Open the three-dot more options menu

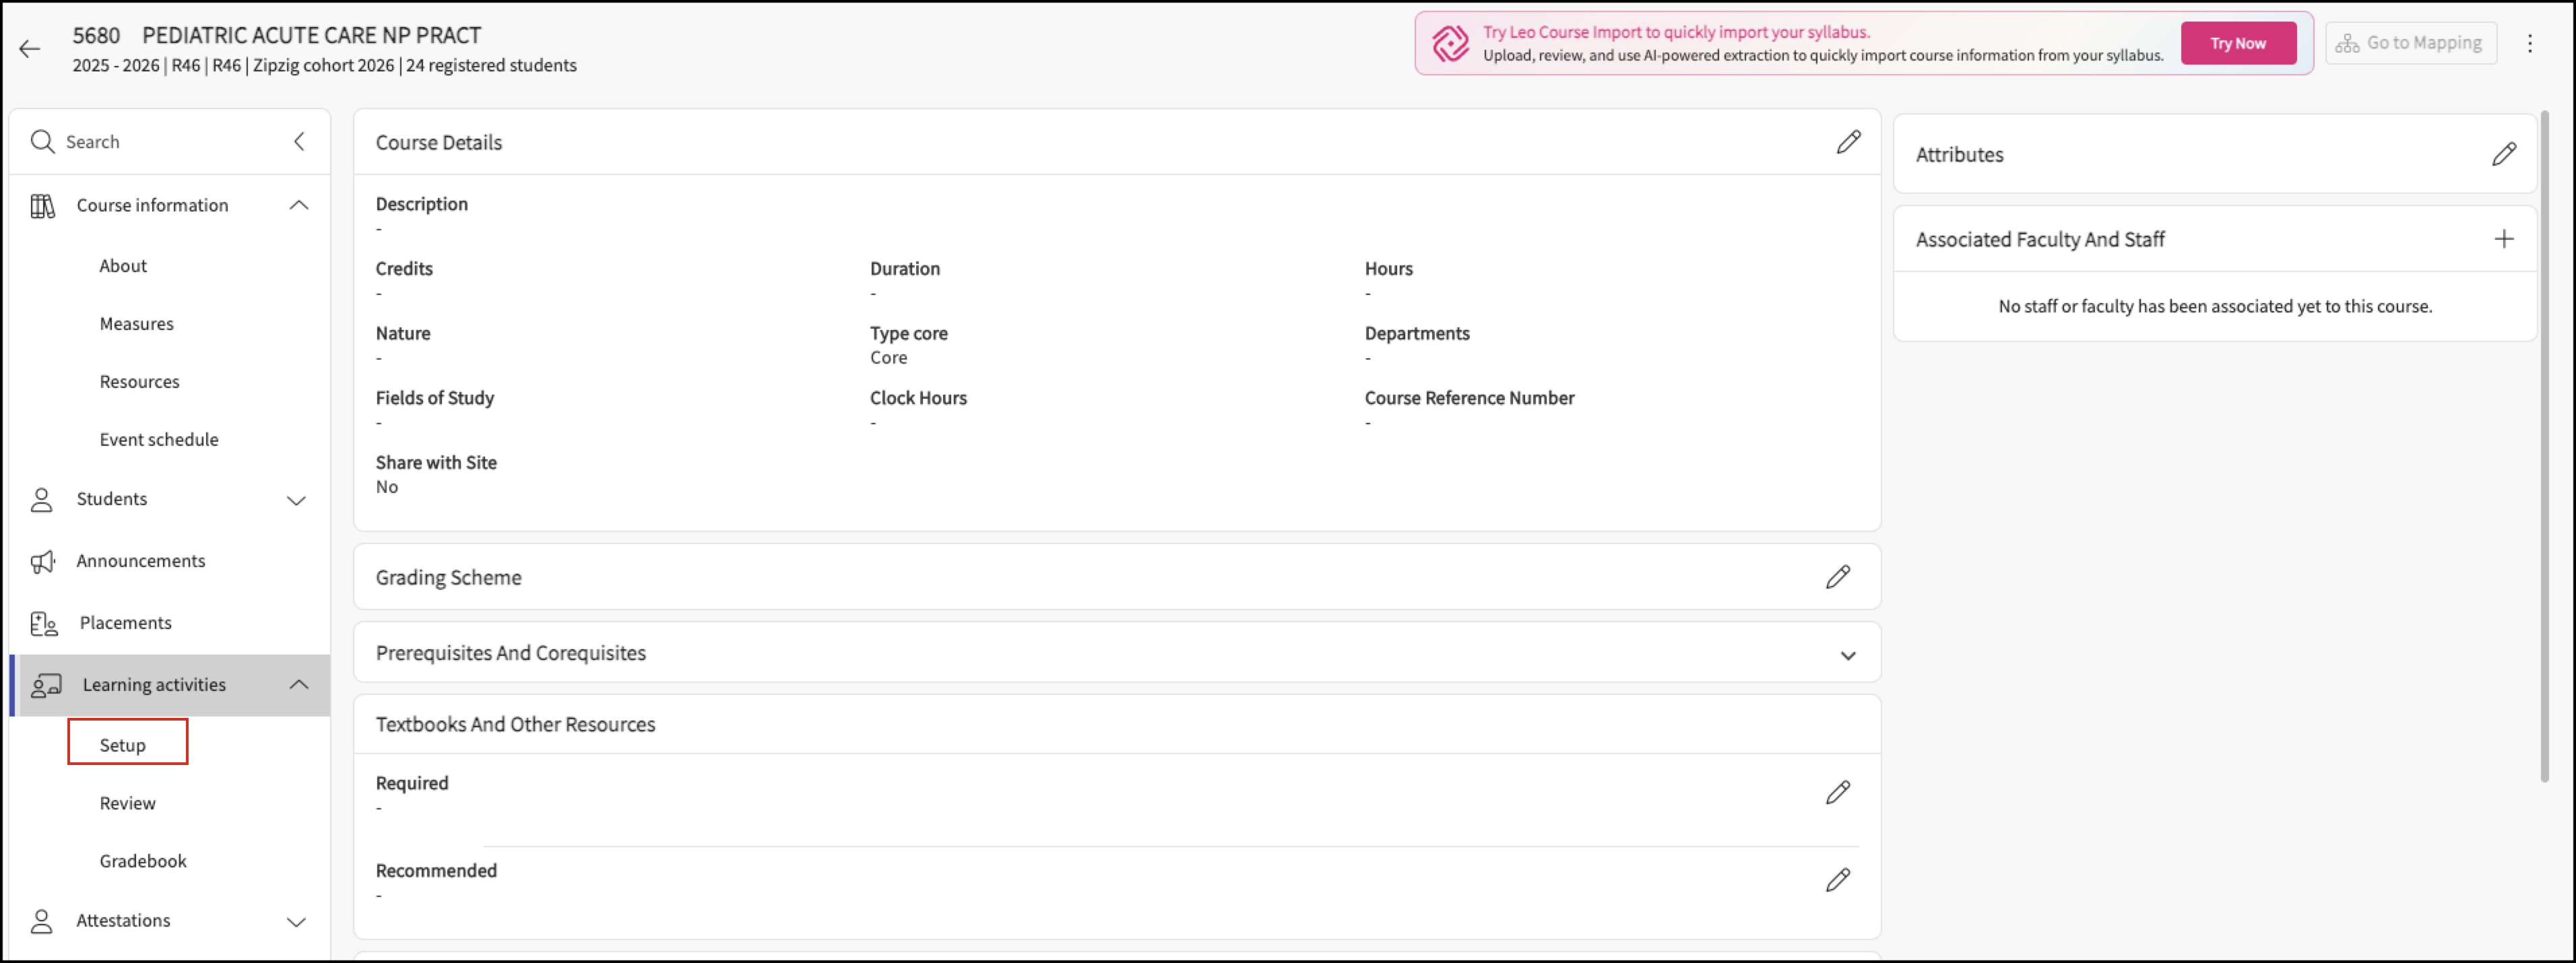pyautogui.click(x=2529, y=43)
